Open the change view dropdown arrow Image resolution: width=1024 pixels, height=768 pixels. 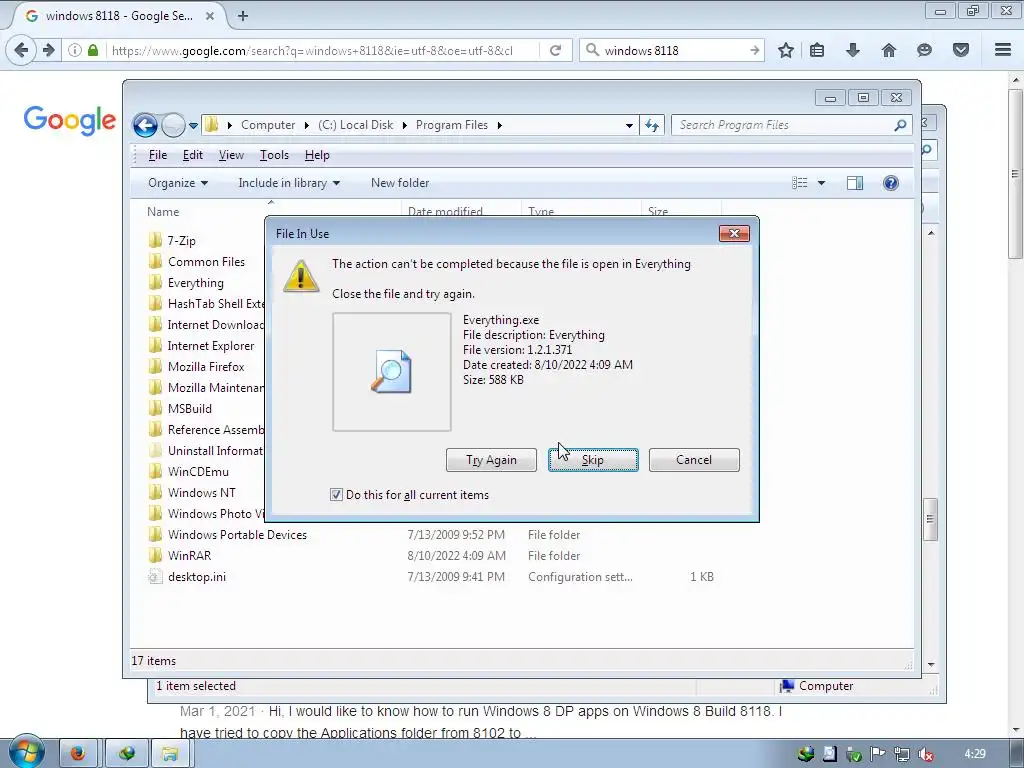tap(822, 184)
